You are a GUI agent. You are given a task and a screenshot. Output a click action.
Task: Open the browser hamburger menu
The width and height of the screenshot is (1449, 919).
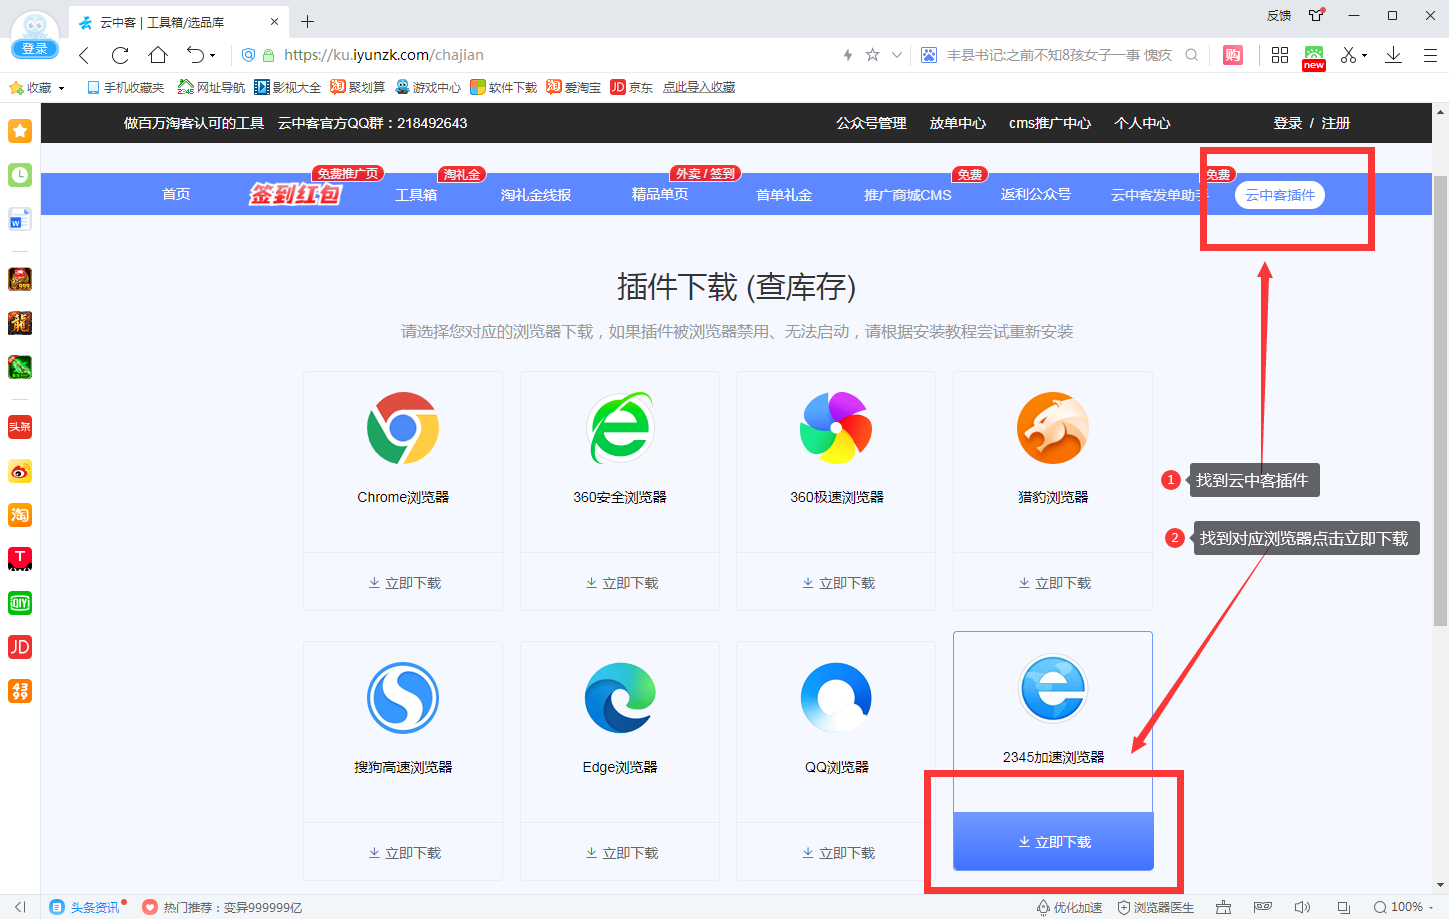pos(1430,55)
